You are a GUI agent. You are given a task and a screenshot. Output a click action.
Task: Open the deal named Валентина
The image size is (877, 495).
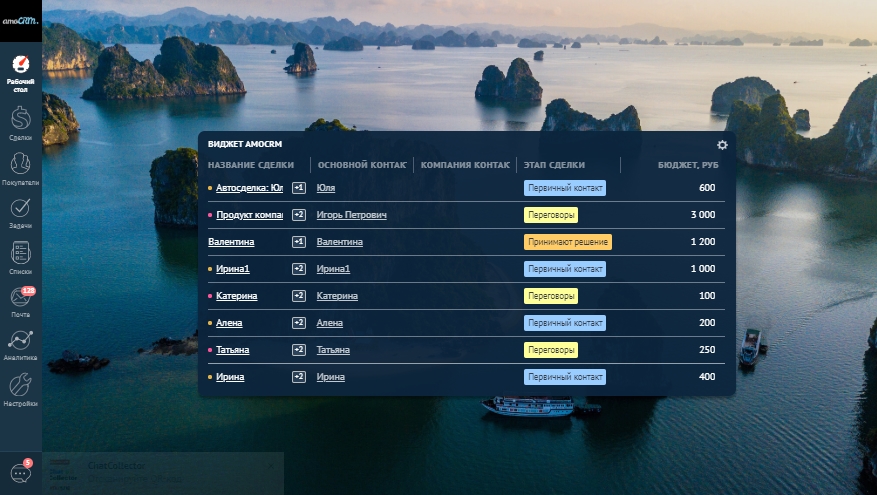(231, 242)
